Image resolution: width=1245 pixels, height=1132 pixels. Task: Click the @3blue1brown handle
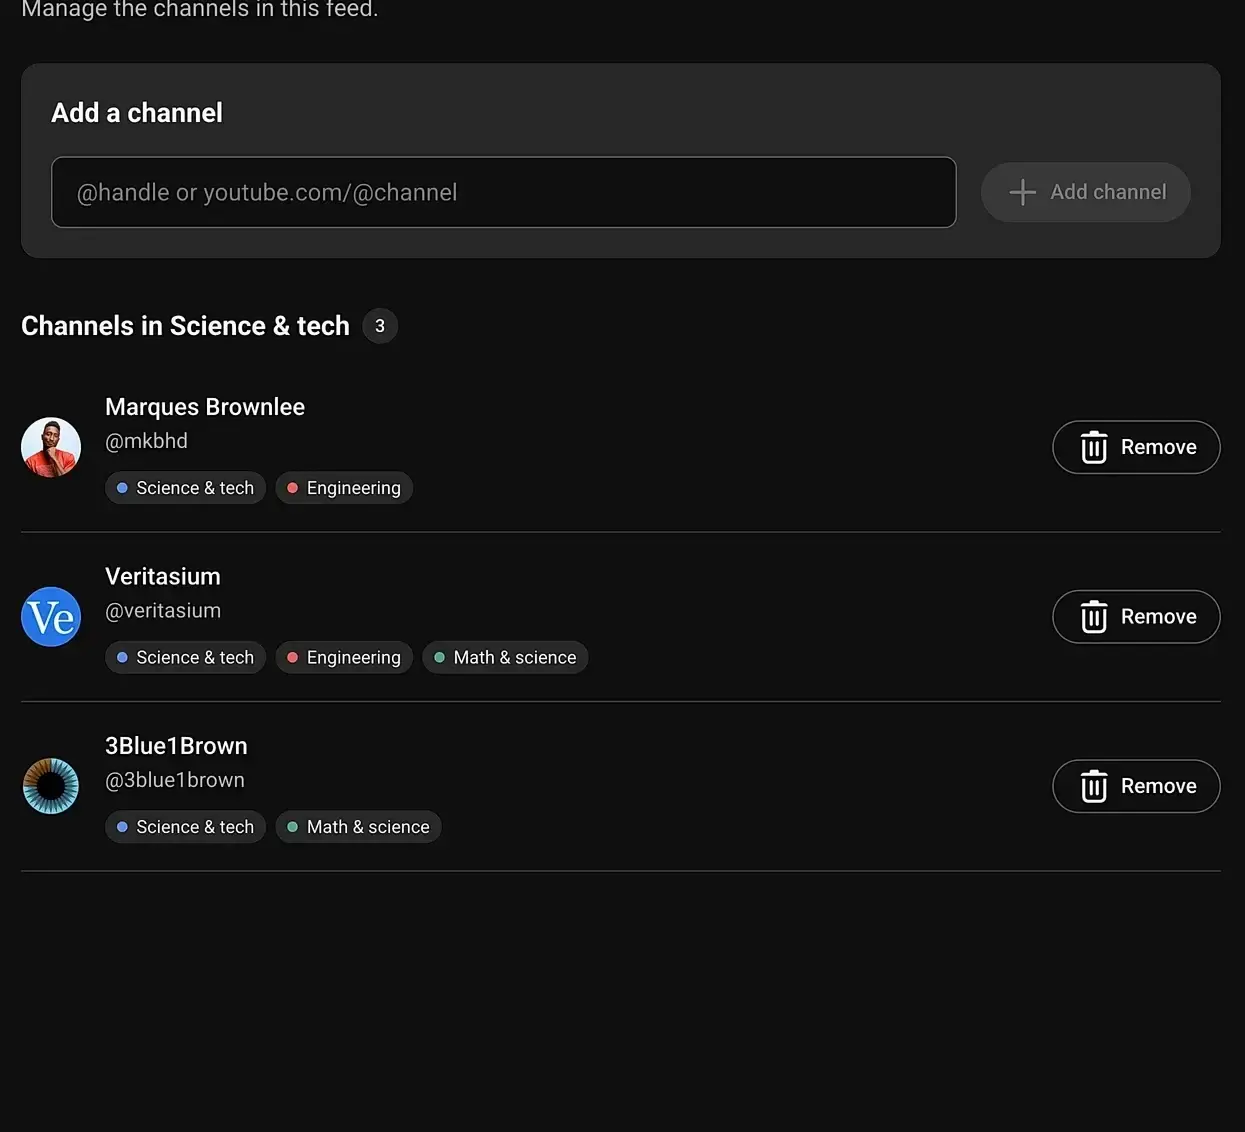[x=175, y=780]
